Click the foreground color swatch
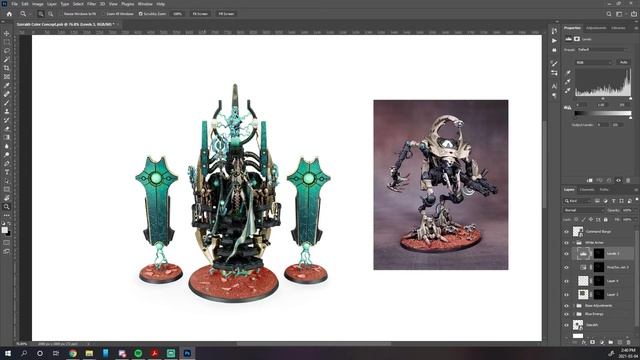640x360 pixels. pos(4,230)
